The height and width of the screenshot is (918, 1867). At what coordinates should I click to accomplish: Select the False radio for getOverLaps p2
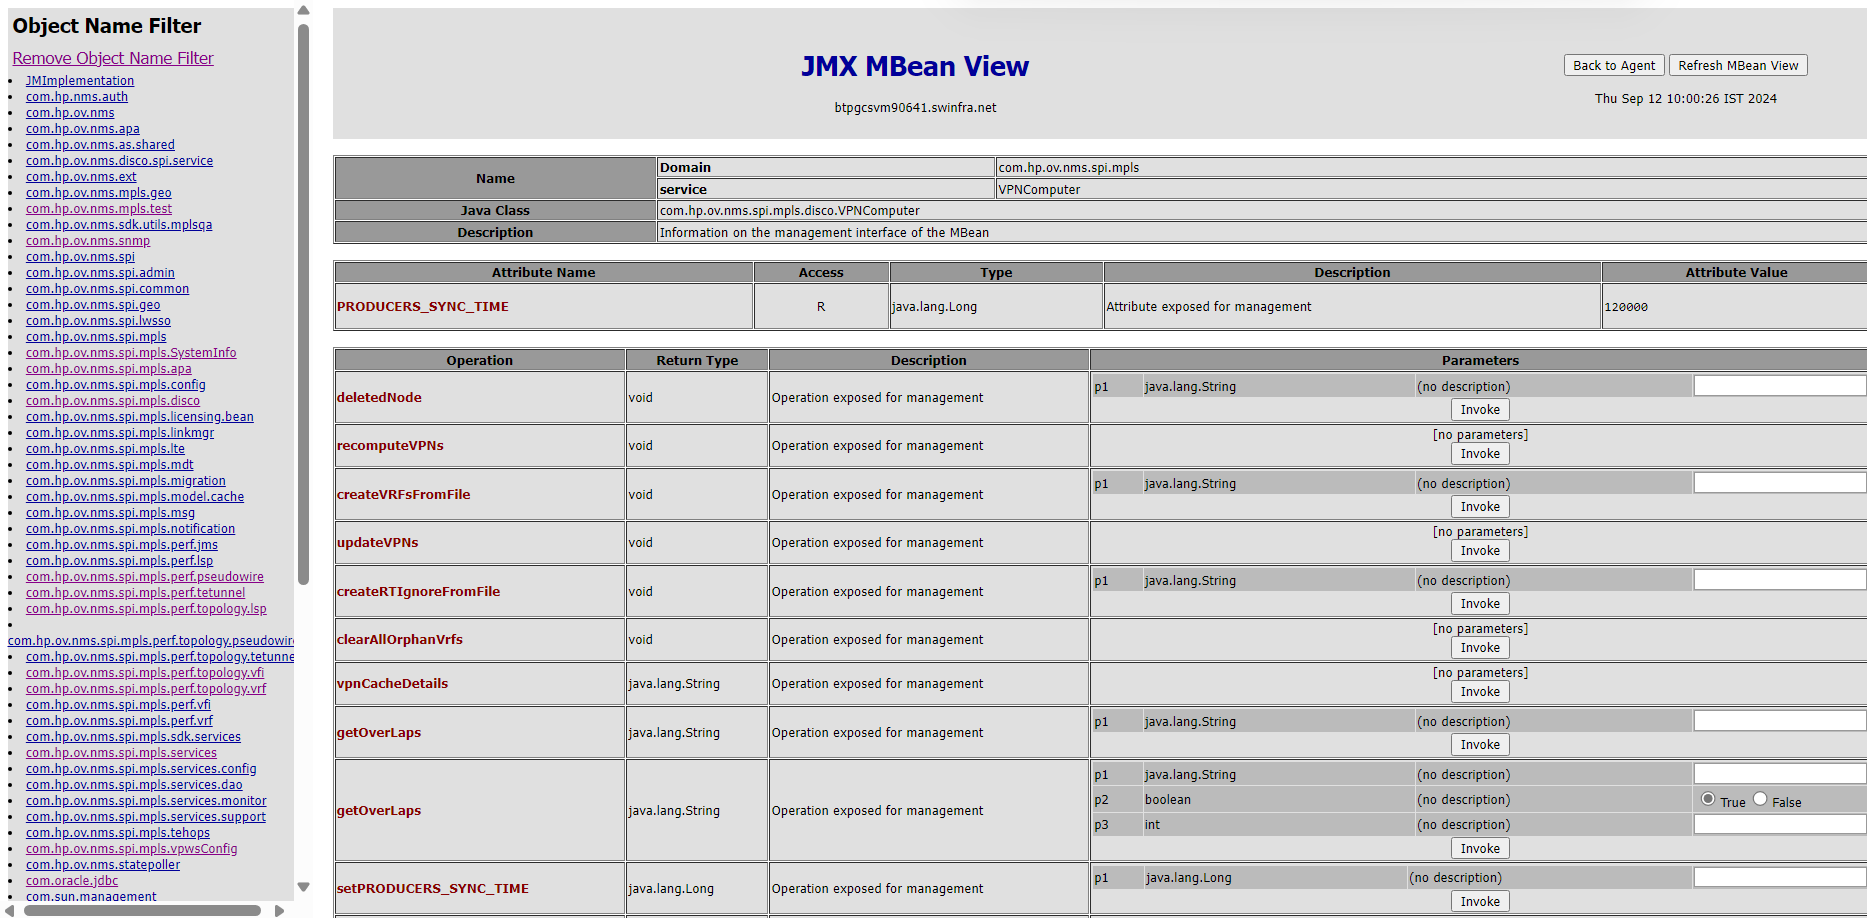[1760, 799]
